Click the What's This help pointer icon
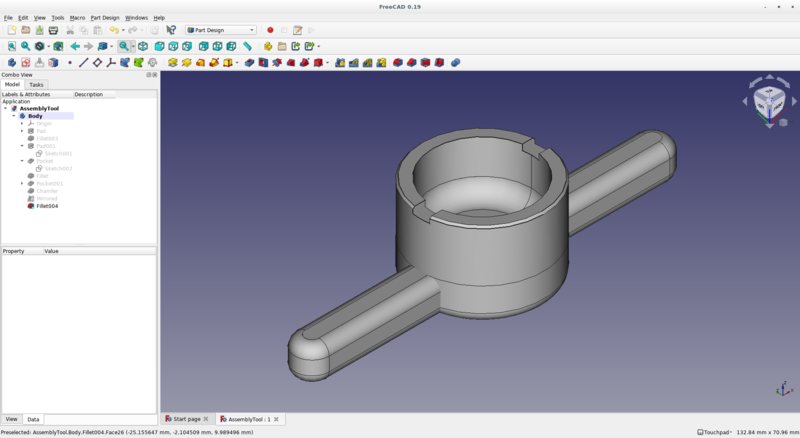This screenshot has width=800, height=438. [171, 30]
